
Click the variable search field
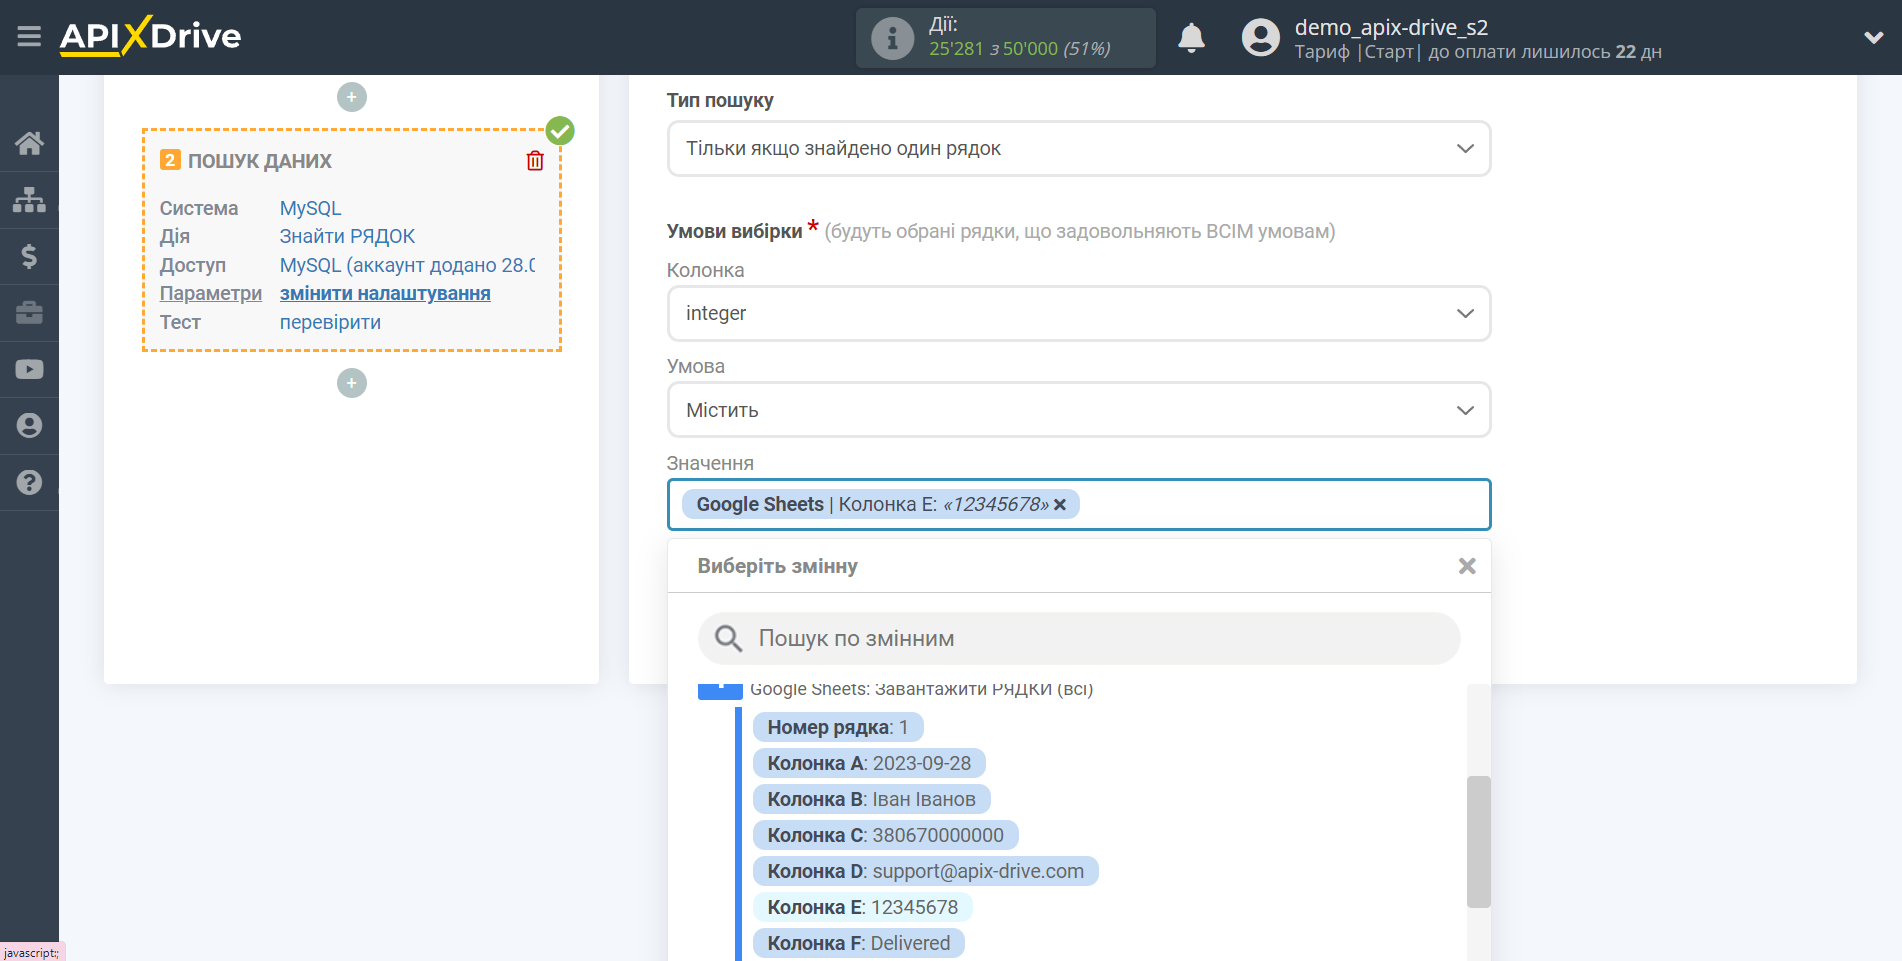1079,638
